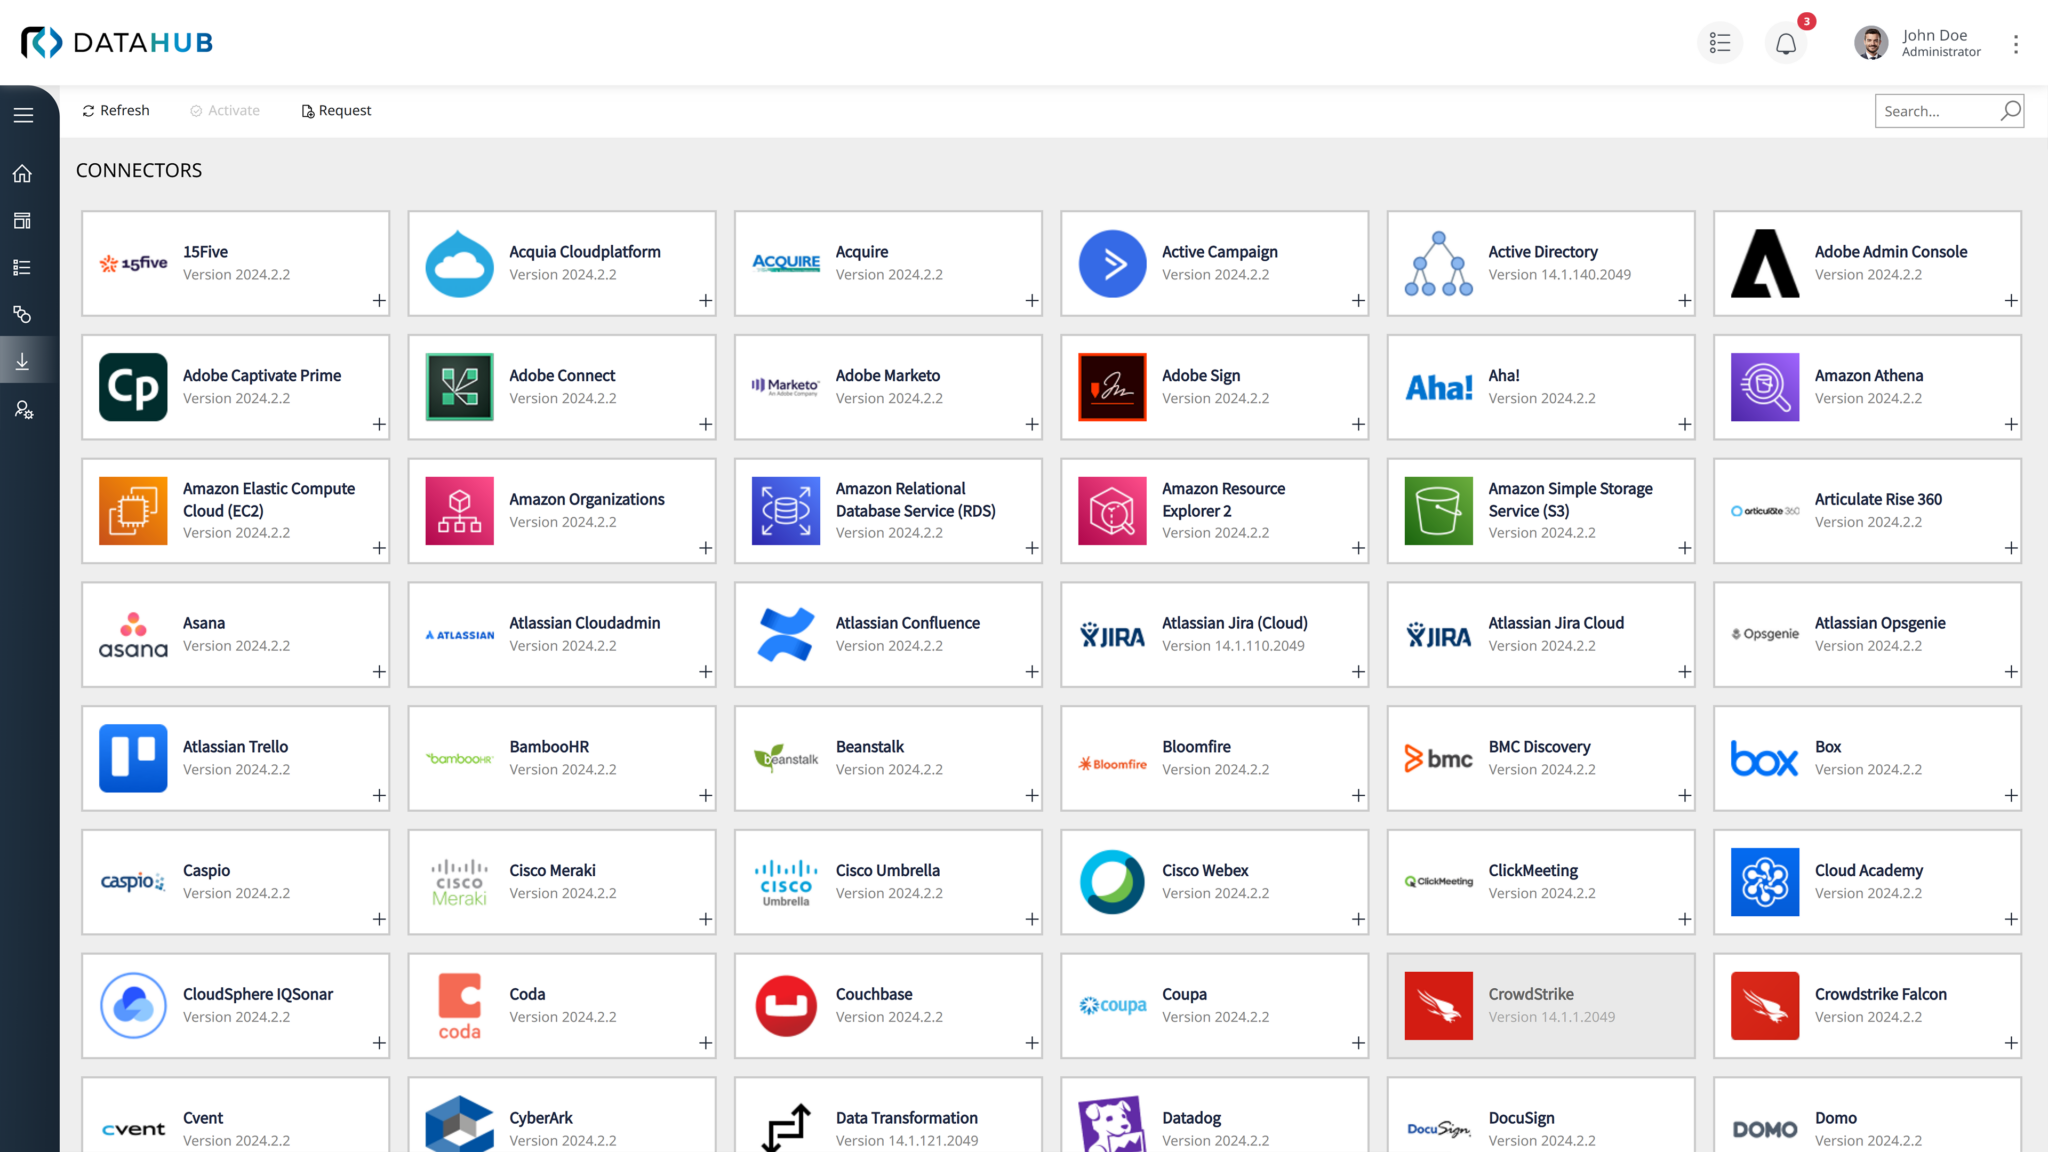This screenshot has height=1152, width=2048.
Task: Select the Atlassian Jira (Cloud) name
Action: point(1235,623)
